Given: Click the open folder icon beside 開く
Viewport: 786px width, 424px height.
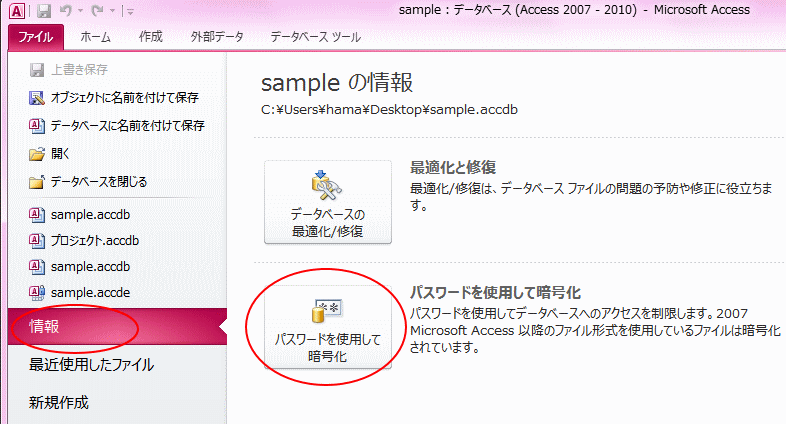Looking at the screenshot, I should tap(37, 154).
